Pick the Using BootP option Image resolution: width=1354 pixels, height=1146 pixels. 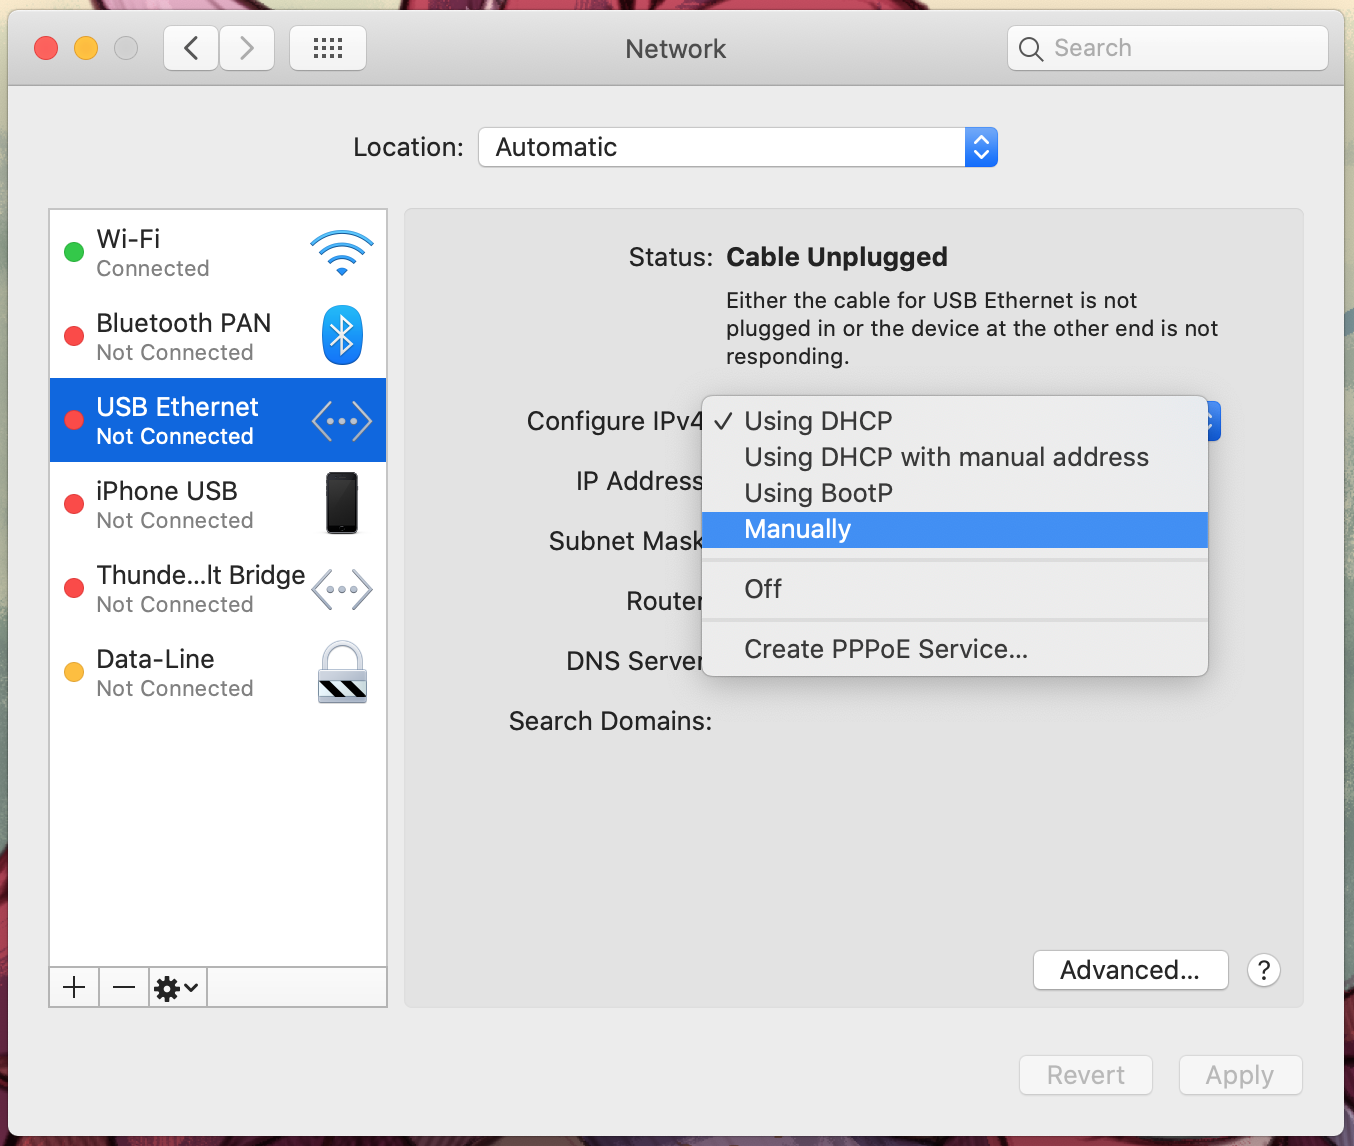click(818, 493)
